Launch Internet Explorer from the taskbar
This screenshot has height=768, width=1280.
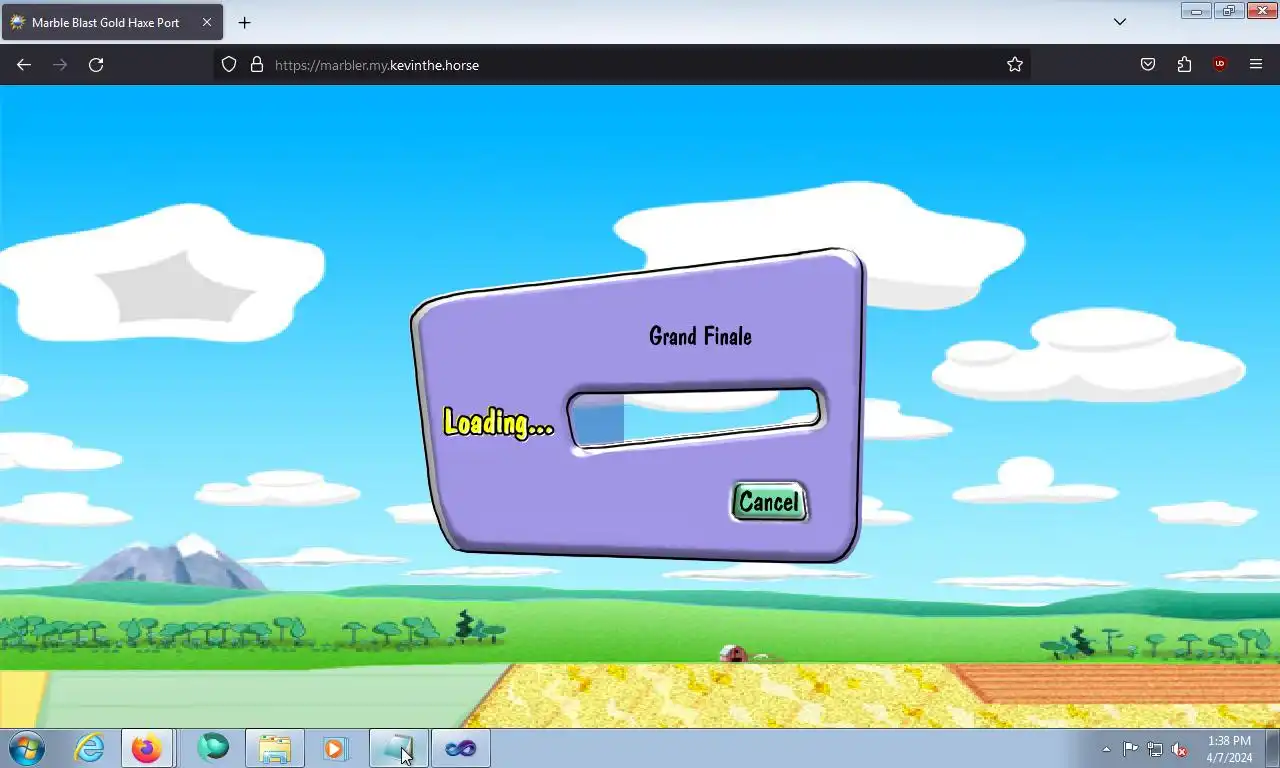[90, 748]
